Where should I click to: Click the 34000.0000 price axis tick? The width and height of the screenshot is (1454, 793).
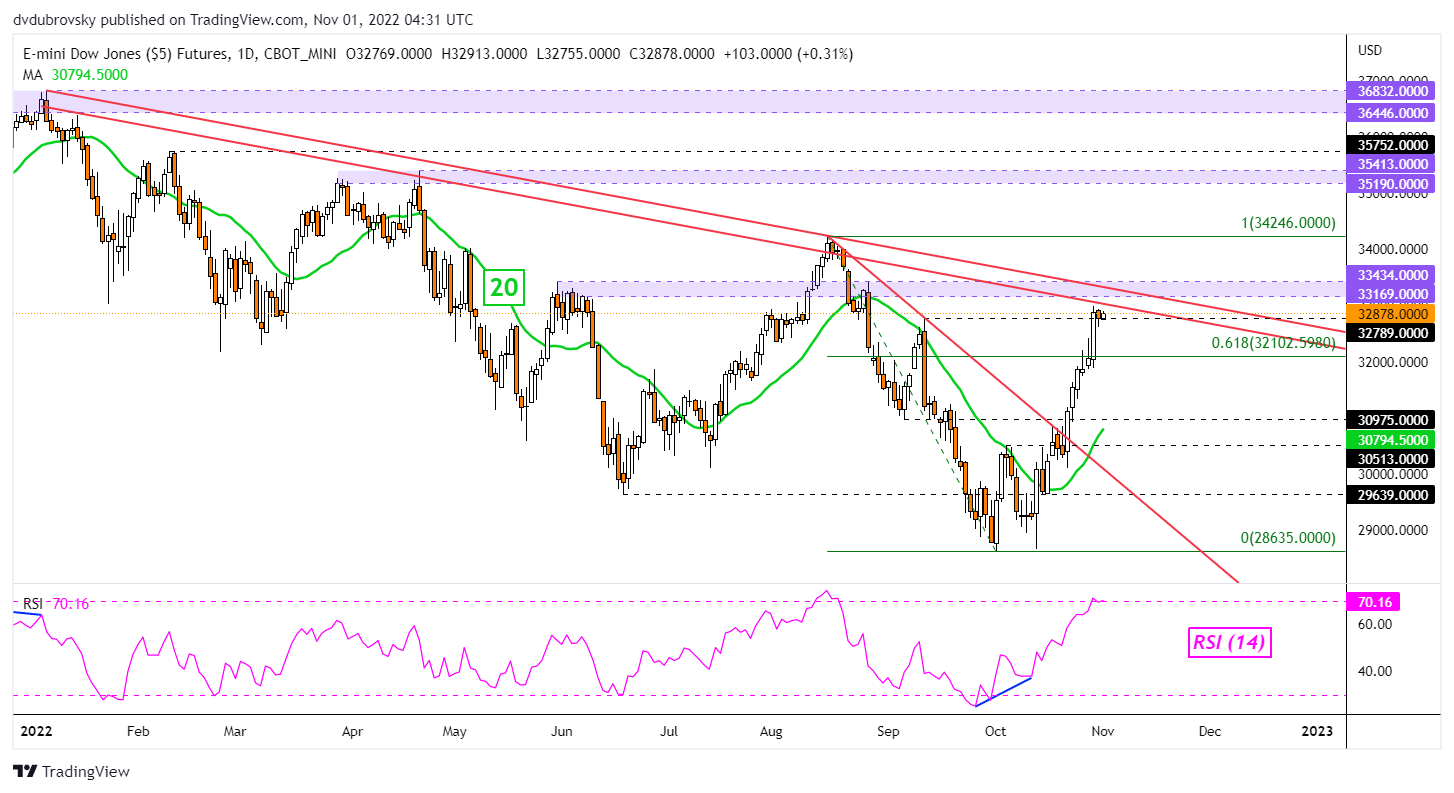tap(1392, 249)
